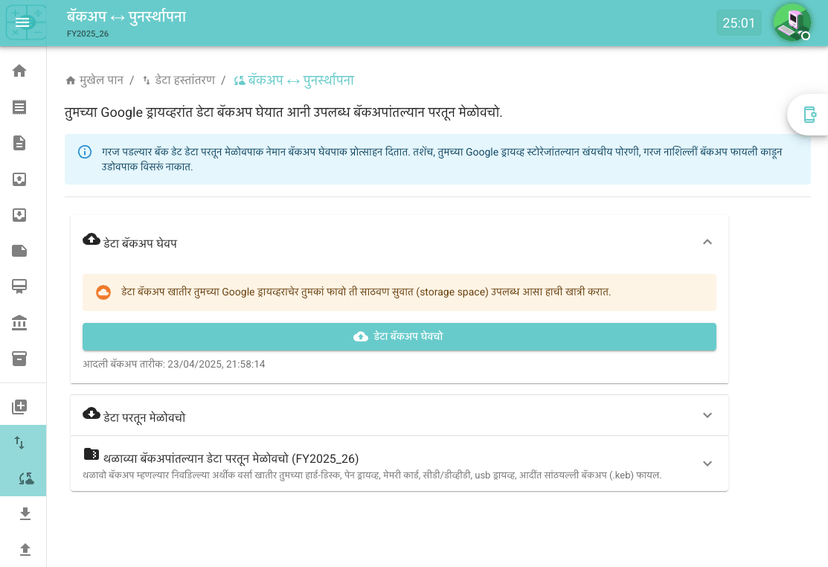Select the backup-restore sidebar menu item
The width and height of the screenshot is (828, 567).
pyautogui.click(x=27, y=479)
